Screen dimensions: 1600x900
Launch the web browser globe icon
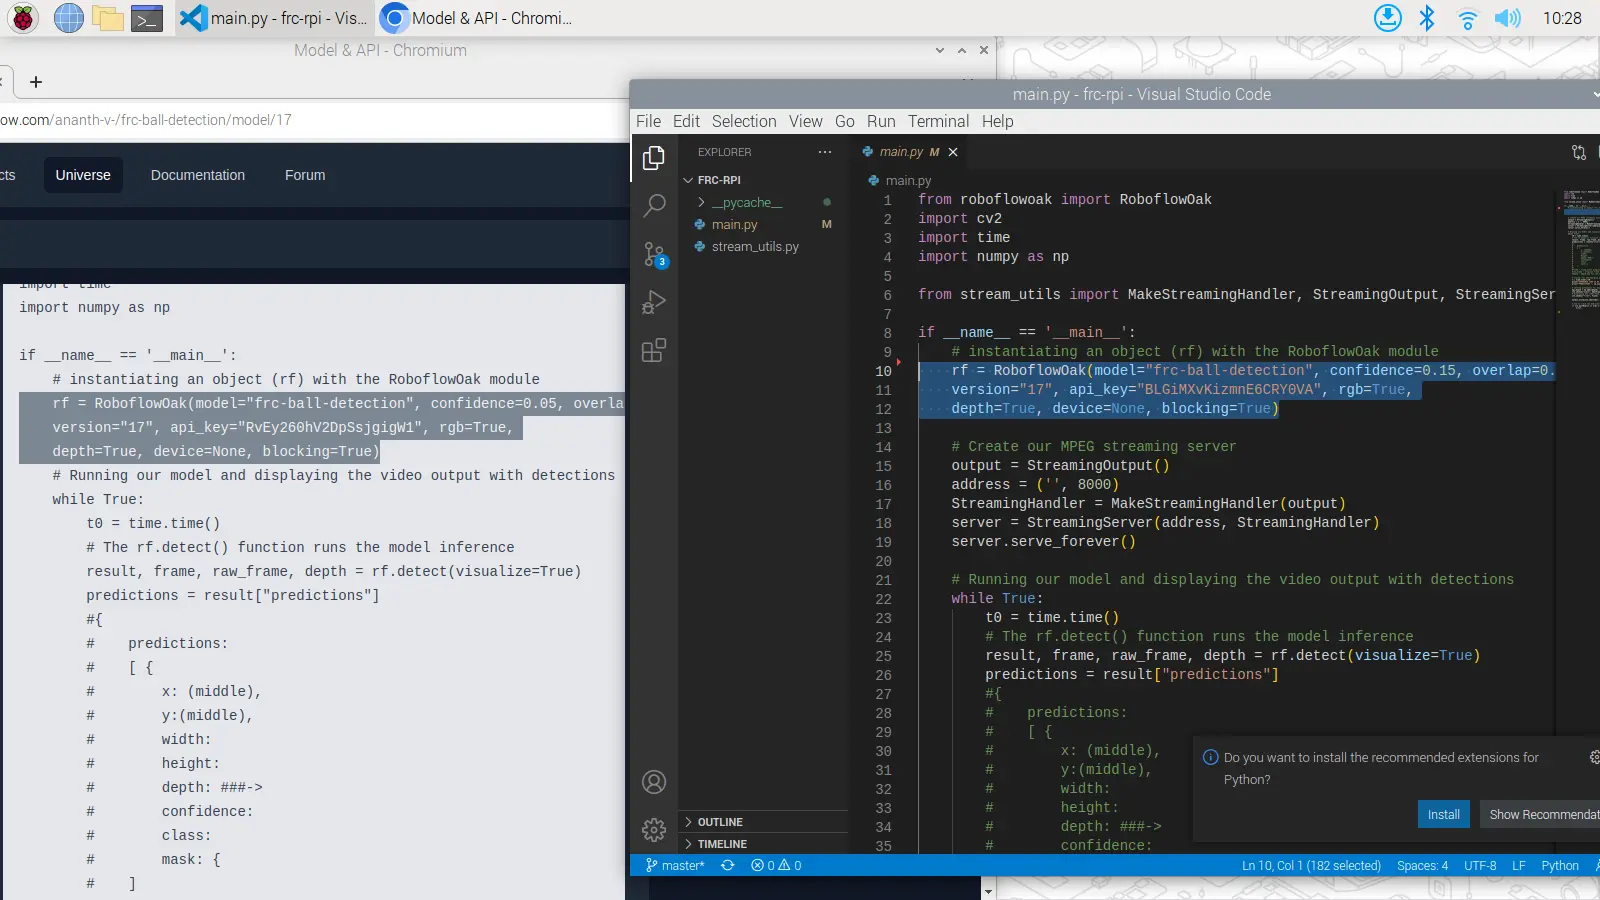pyautogui.click(x=68, y=18)
